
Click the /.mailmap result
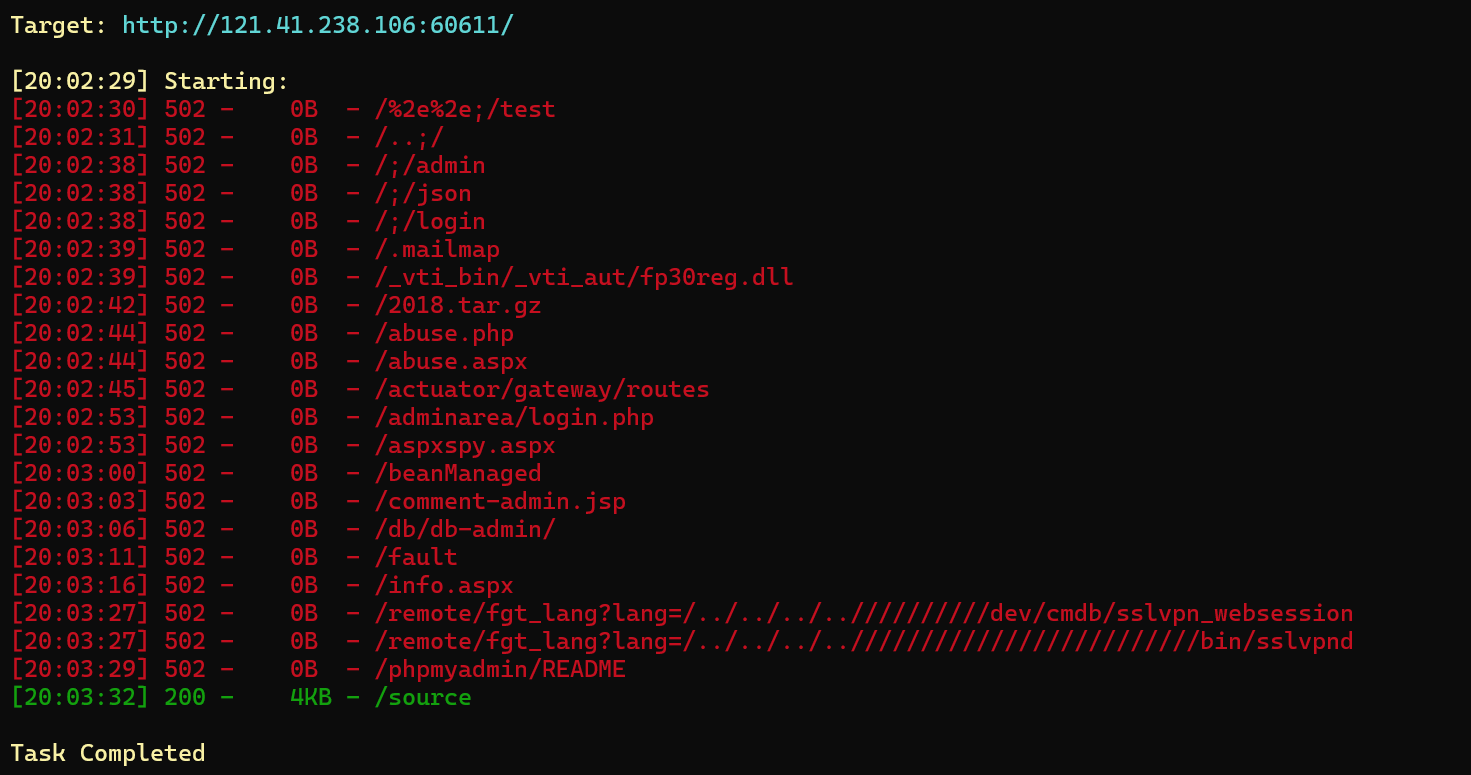[437, 249]
